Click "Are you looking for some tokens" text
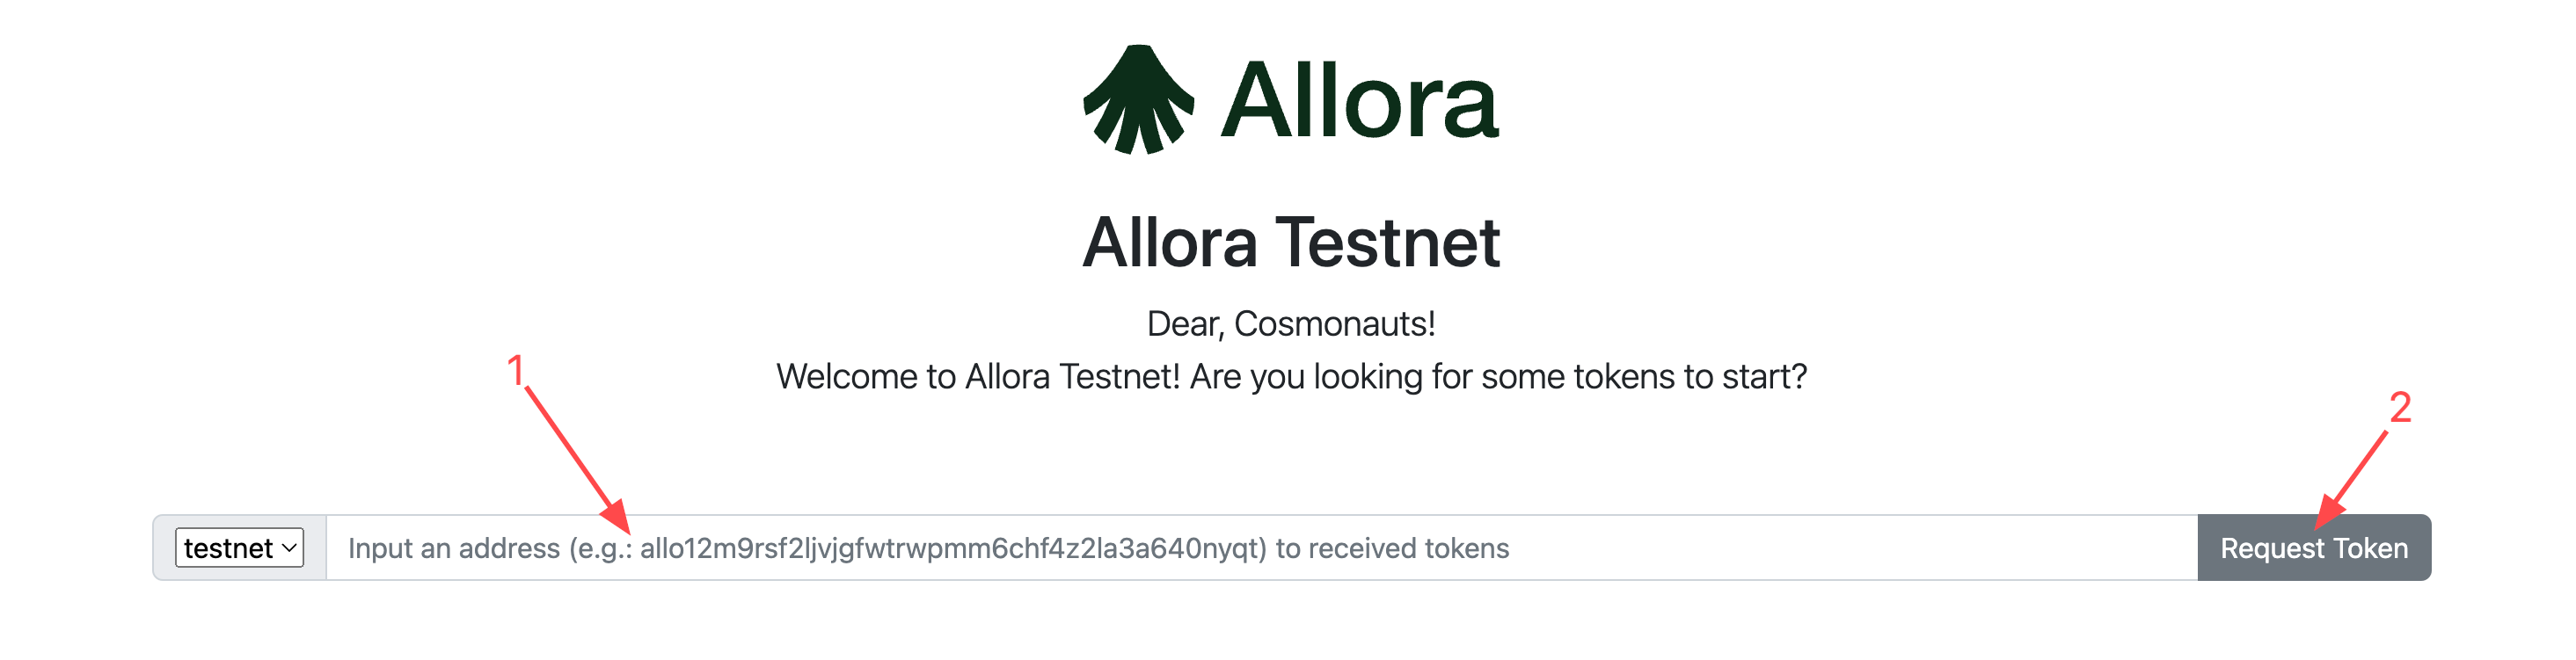The image size is (2576, 660). point(1452,377)
